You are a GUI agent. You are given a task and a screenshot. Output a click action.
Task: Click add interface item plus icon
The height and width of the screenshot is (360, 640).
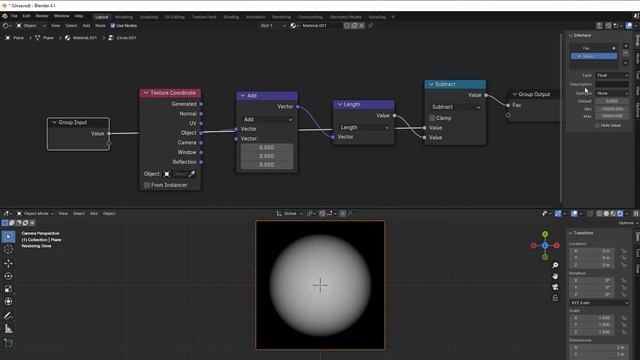(626, 46)
